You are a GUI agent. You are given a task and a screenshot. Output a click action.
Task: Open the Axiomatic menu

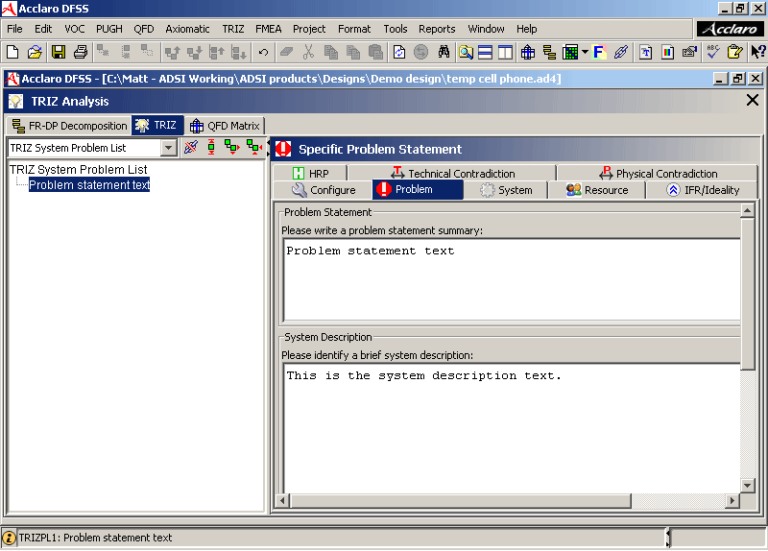187,29
